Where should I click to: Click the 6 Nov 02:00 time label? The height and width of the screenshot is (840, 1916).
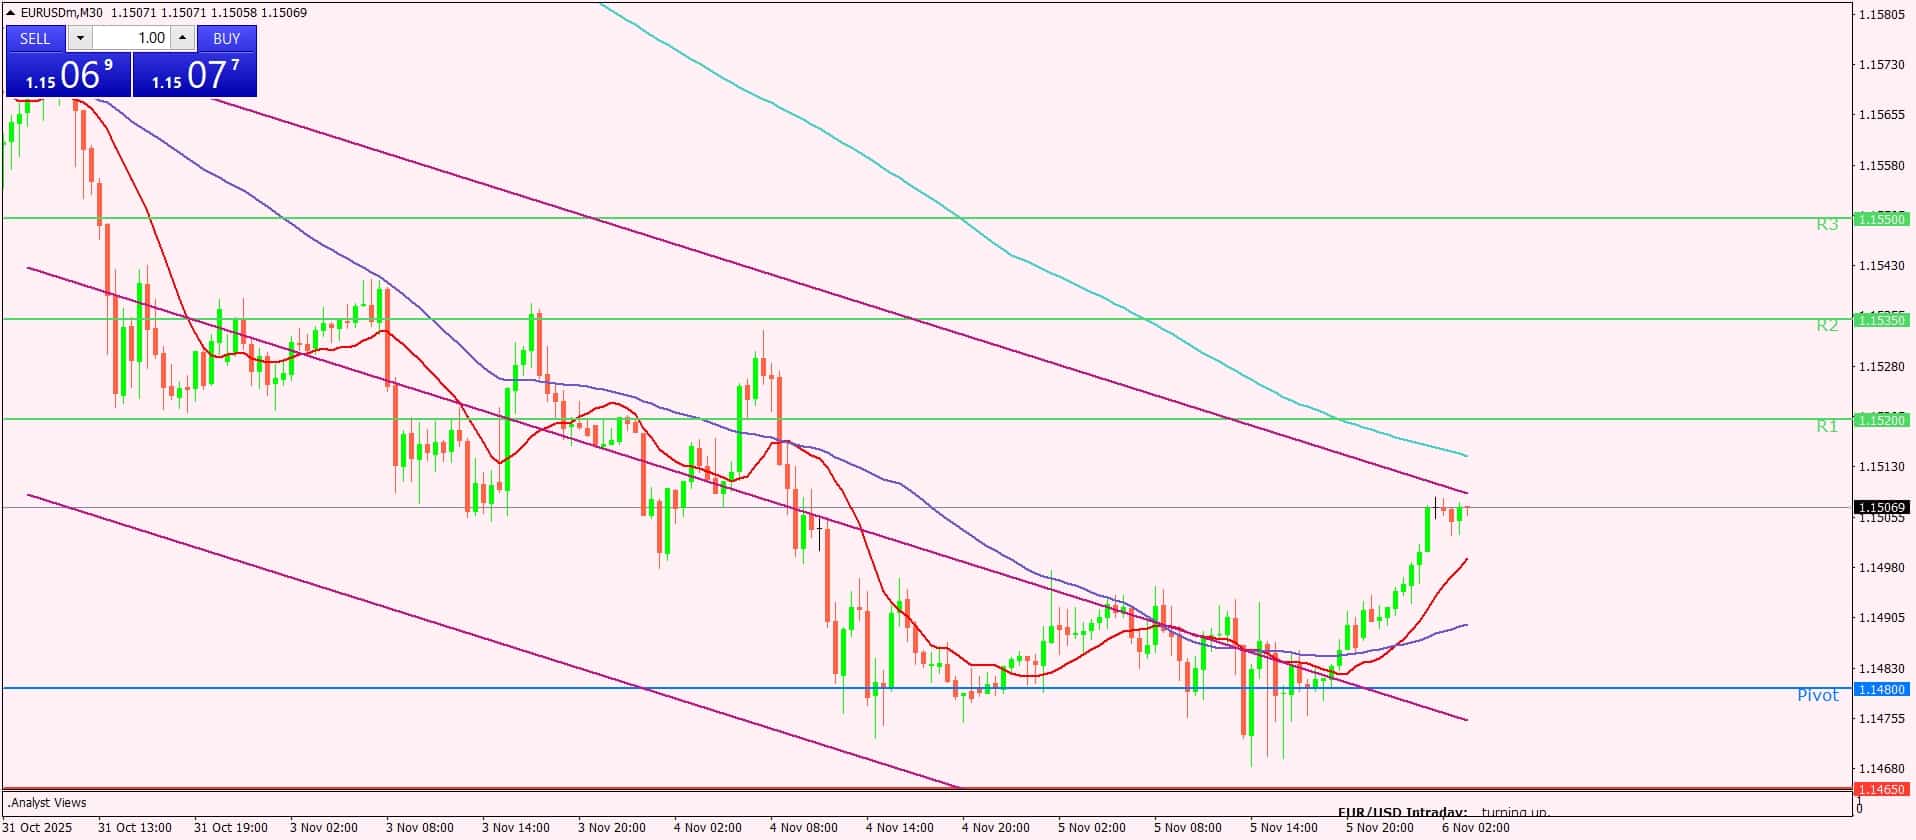[x=1476, y=828]
